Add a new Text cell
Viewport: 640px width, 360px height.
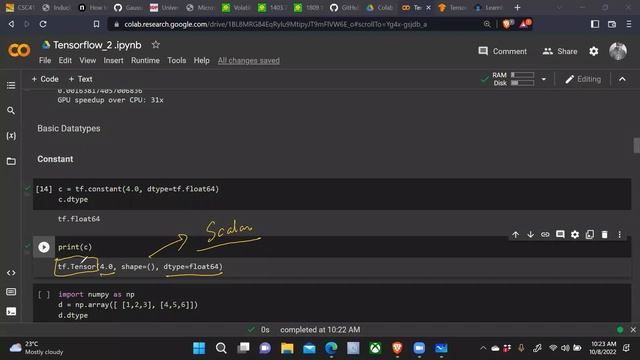coord(80,79)
